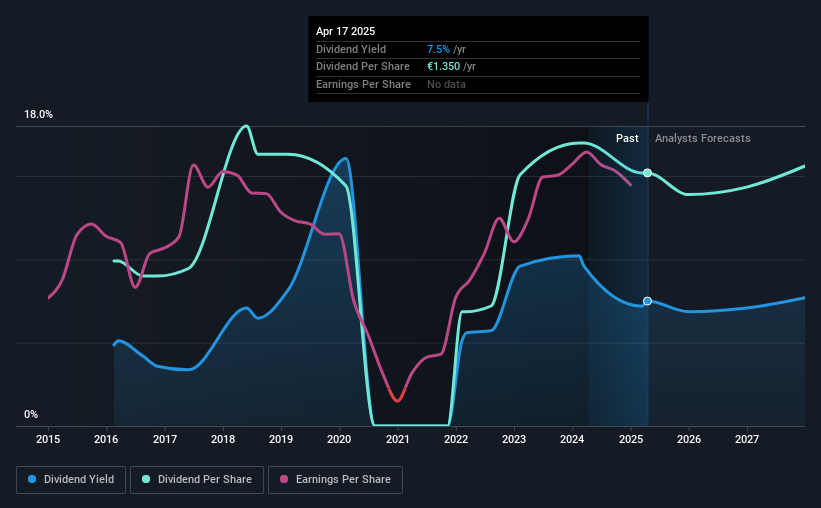This screenshot has height=508, width=821.
Task: Select the Dividend Yield data point marker
Action: coord(648,301)
